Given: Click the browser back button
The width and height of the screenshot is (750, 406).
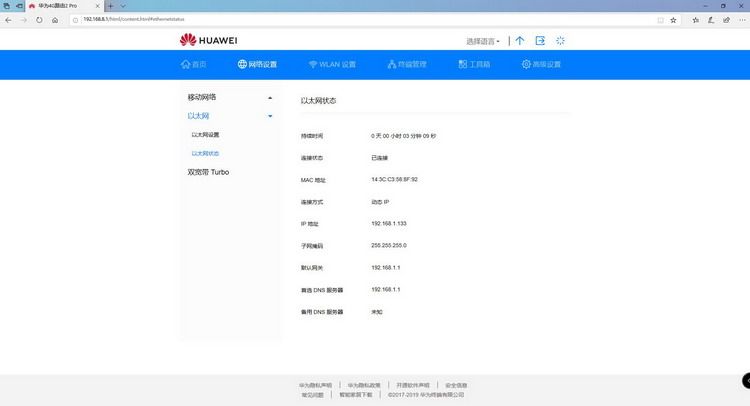Looking at the screenshot, I should (8, 20).
